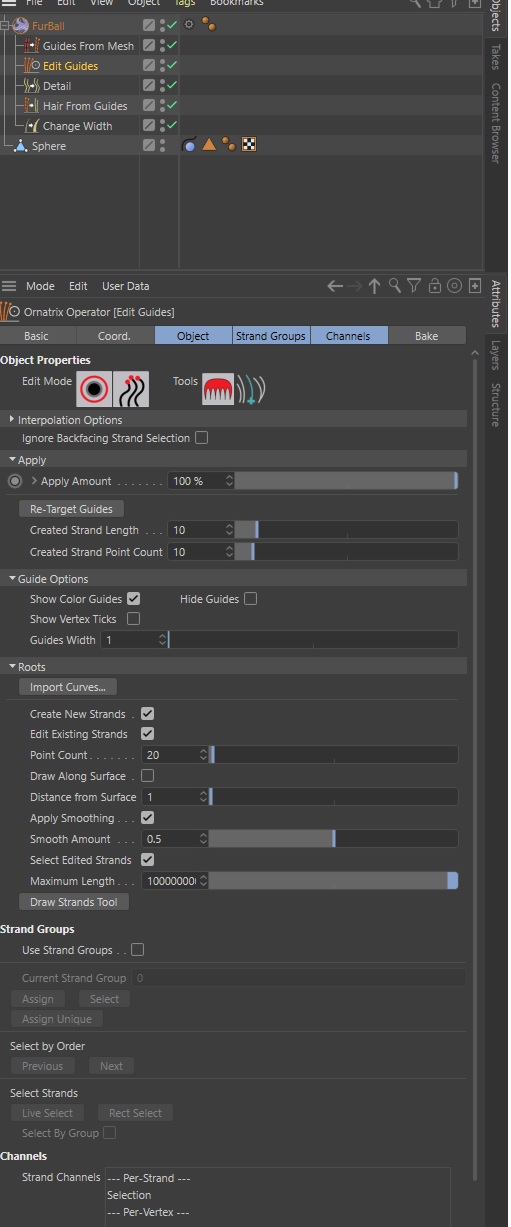Image resolution: width=511 pixels, height=1227 pixels.
Task: Click the Edit Guides operator icon
Action: click(x=32, y=66)
